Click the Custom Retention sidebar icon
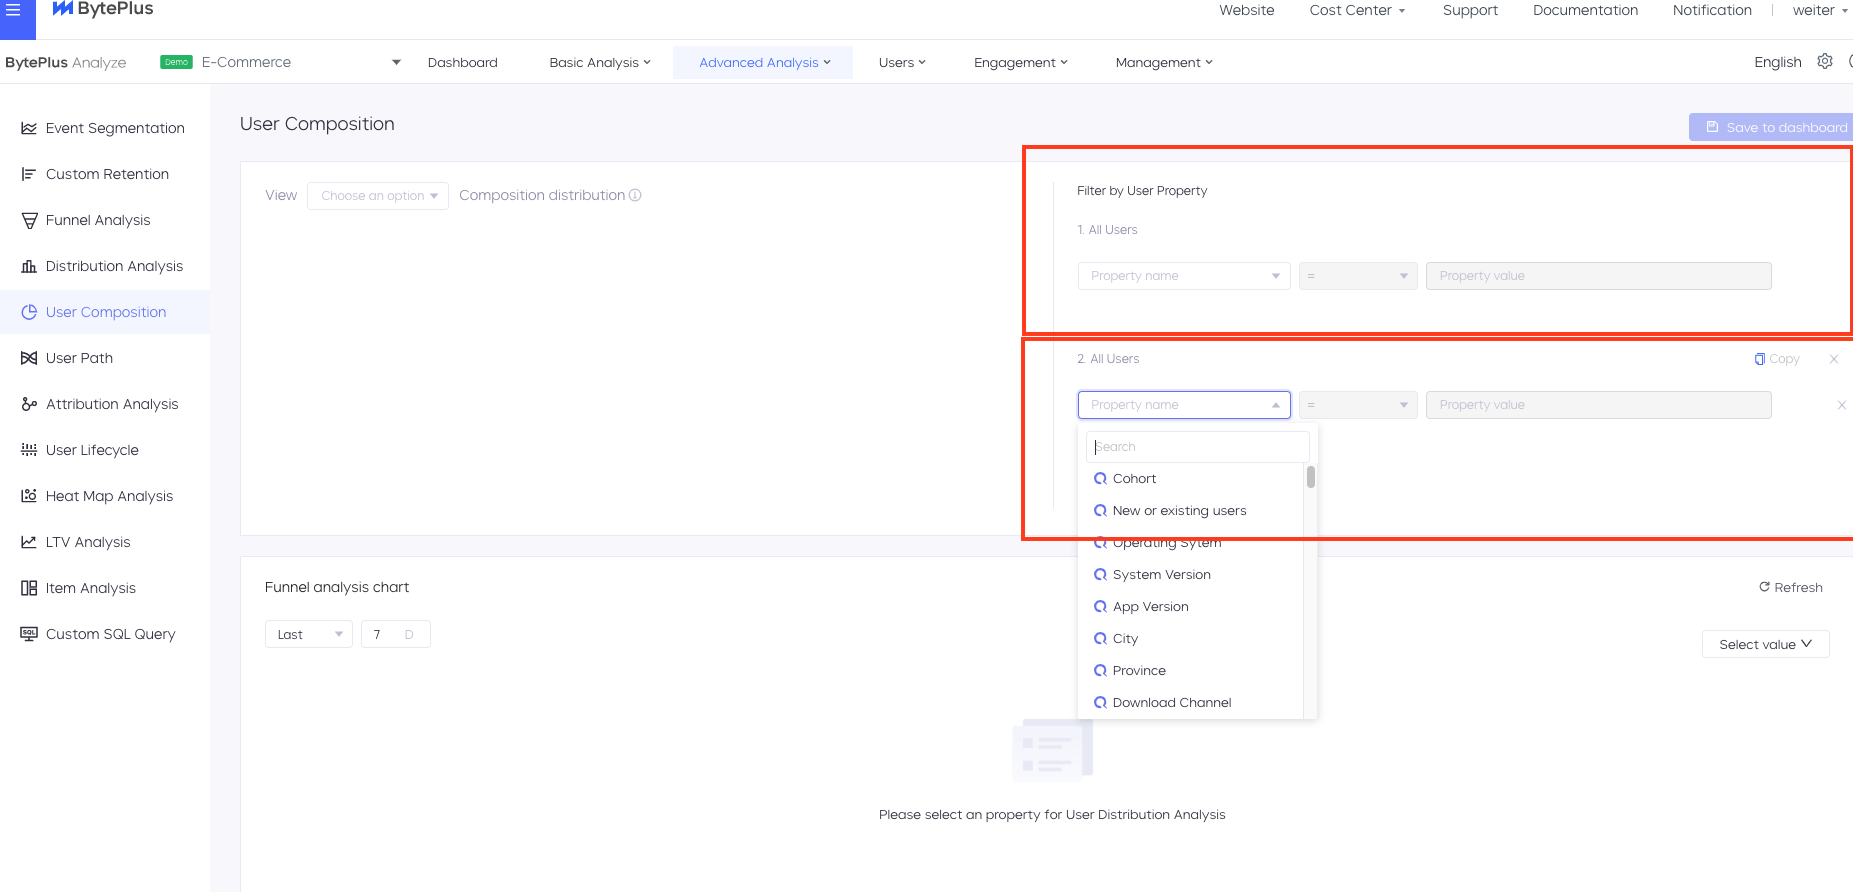1853x892 pixels. [x=29, y=174]
